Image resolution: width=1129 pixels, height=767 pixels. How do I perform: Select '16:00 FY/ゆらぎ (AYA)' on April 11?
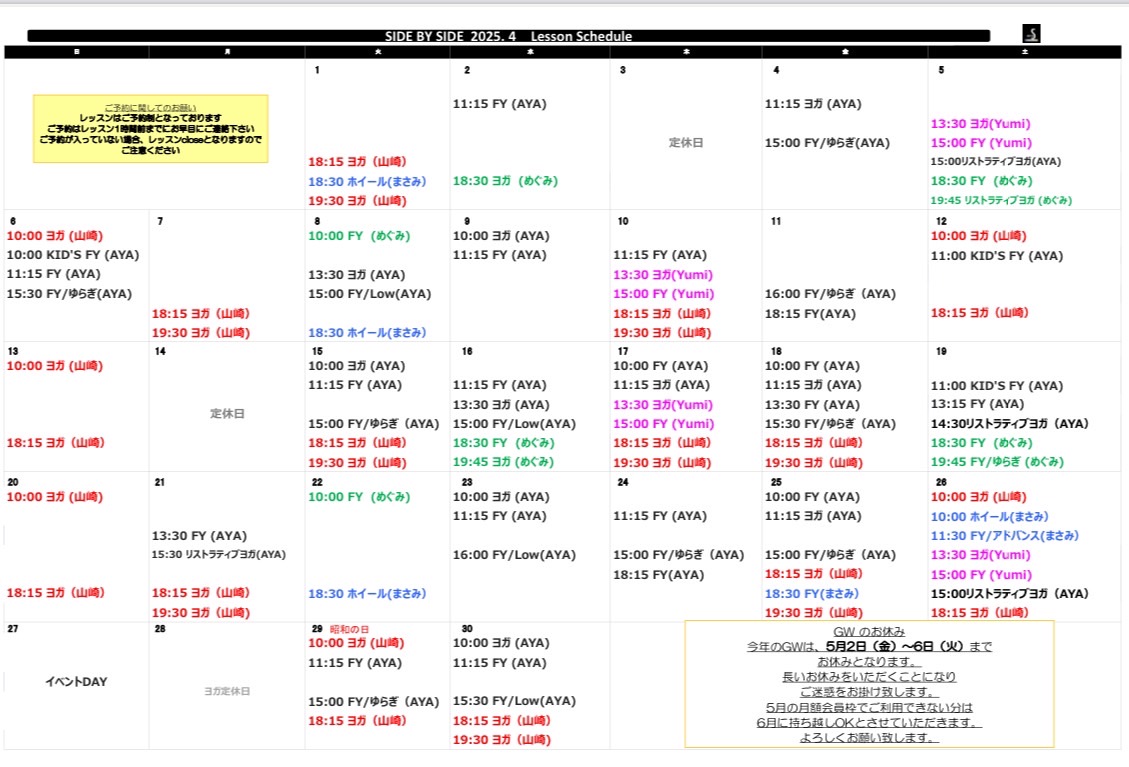pos(830,294)
